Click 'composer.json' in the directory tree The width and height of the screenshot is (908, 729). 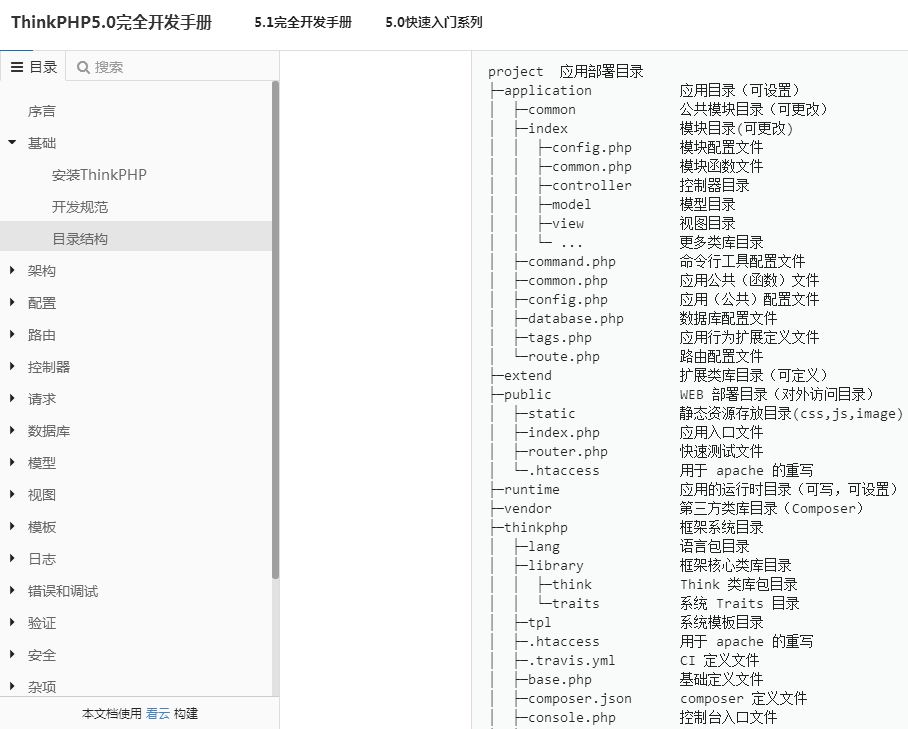[x=580, y=699]
